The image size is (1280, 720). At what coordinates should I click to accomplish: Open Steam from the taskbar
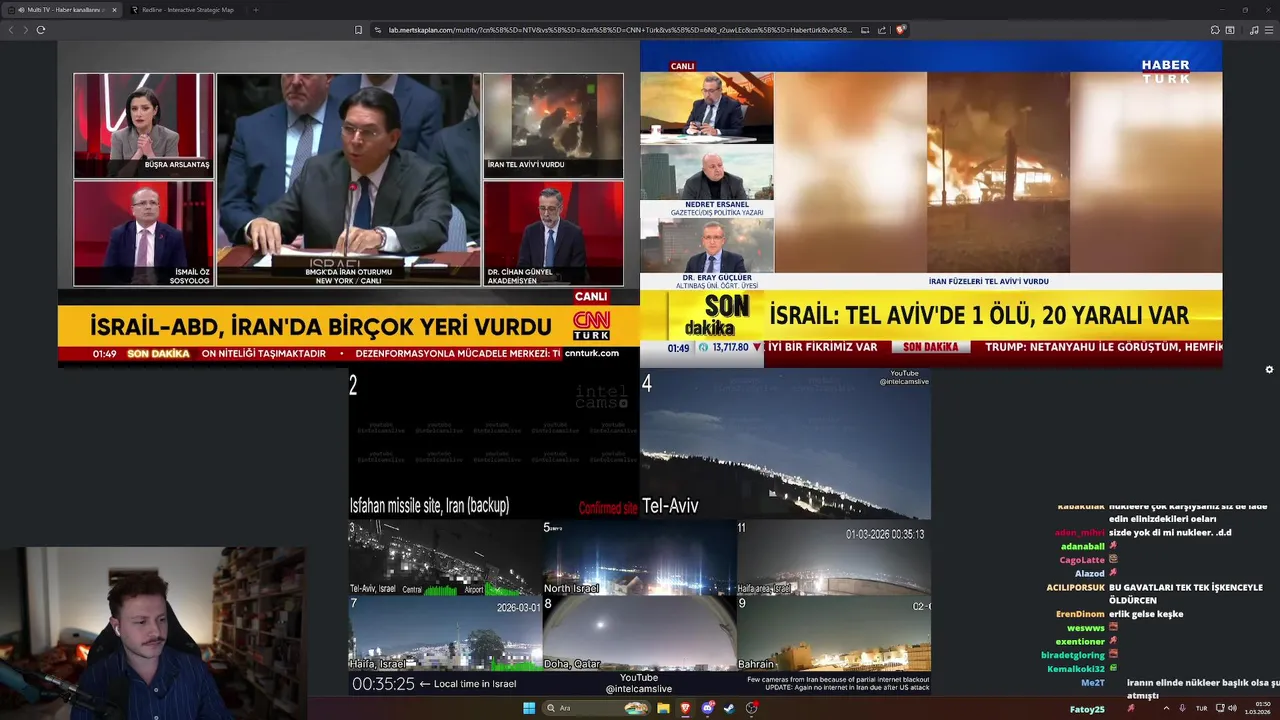729,708
